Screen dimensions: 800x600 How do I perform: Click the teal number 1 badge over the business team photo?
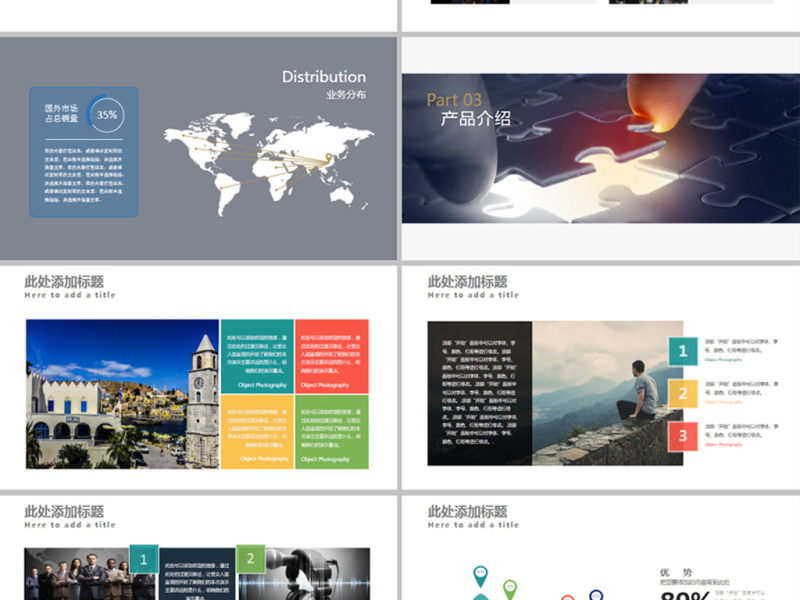click(143, 560)
